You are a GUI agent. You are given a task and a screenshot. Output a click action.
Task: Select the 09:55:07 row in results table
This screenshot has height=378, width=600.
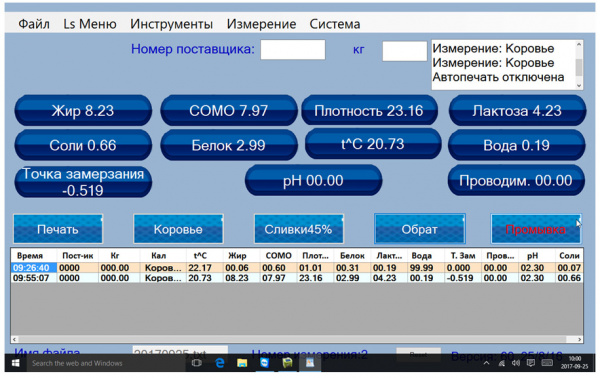point(297,278)
